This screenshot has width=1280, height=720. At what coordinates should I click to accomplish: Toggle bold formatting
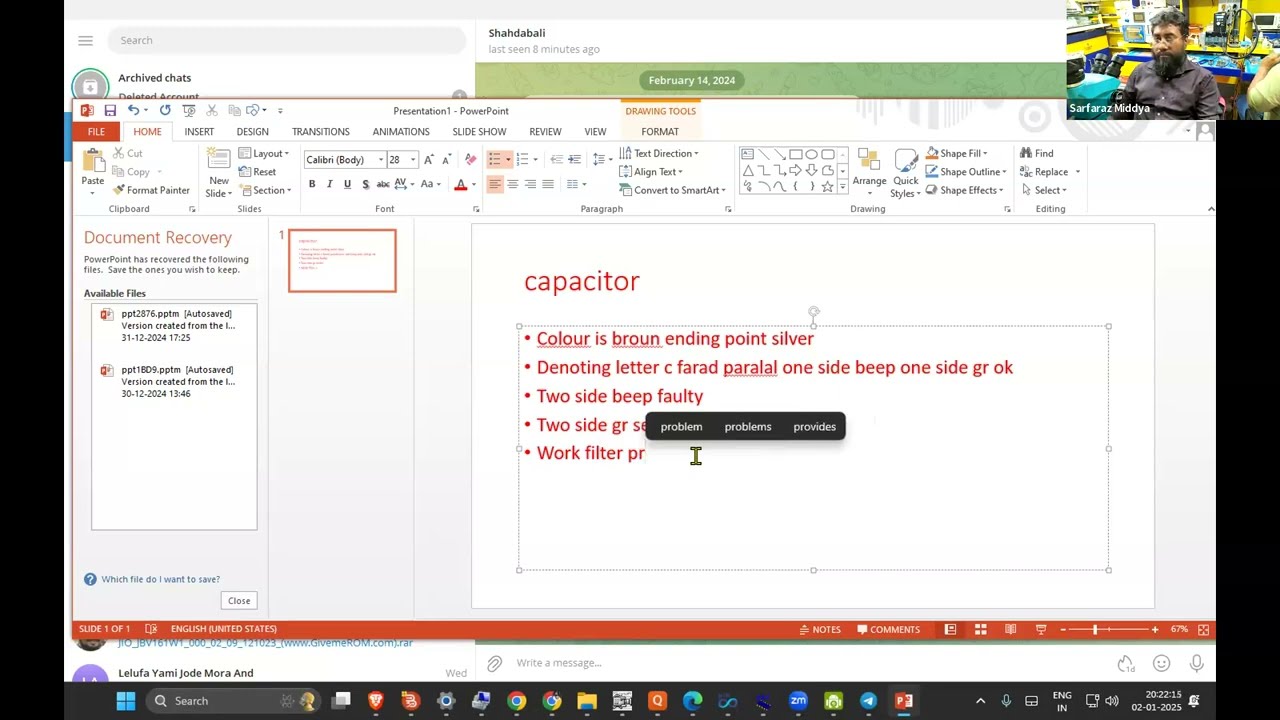312,184
